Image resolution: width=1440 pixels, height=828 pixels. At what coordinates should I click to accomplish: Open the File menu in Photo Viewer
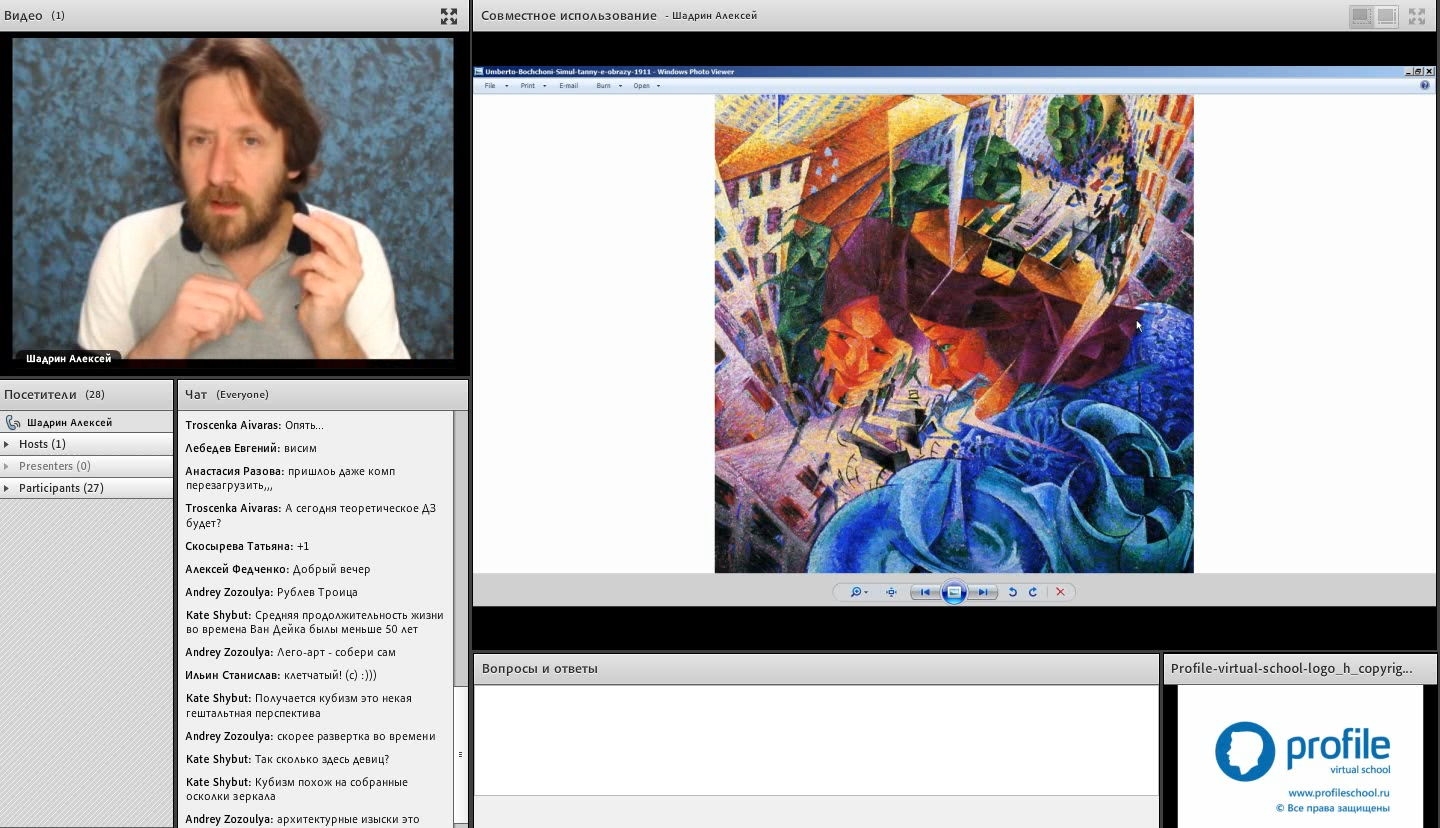496,86
